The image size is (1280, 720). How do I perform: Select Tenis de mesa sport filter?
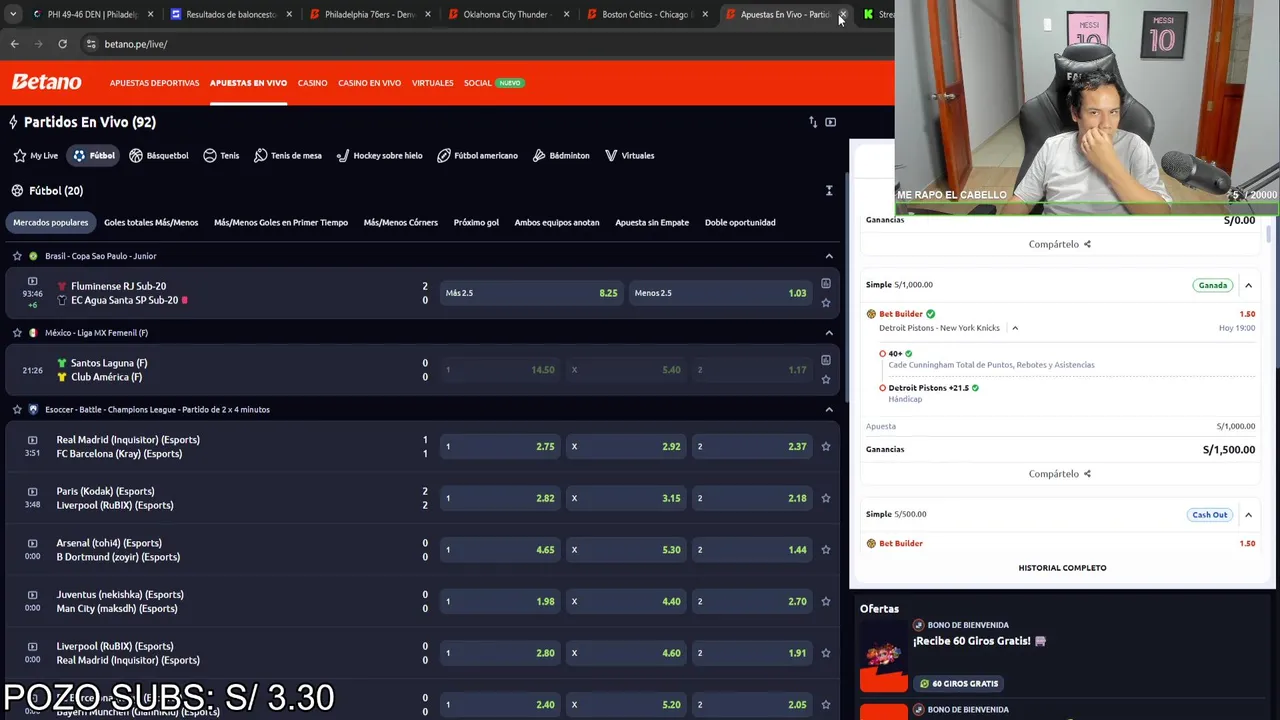coord(288,155)
